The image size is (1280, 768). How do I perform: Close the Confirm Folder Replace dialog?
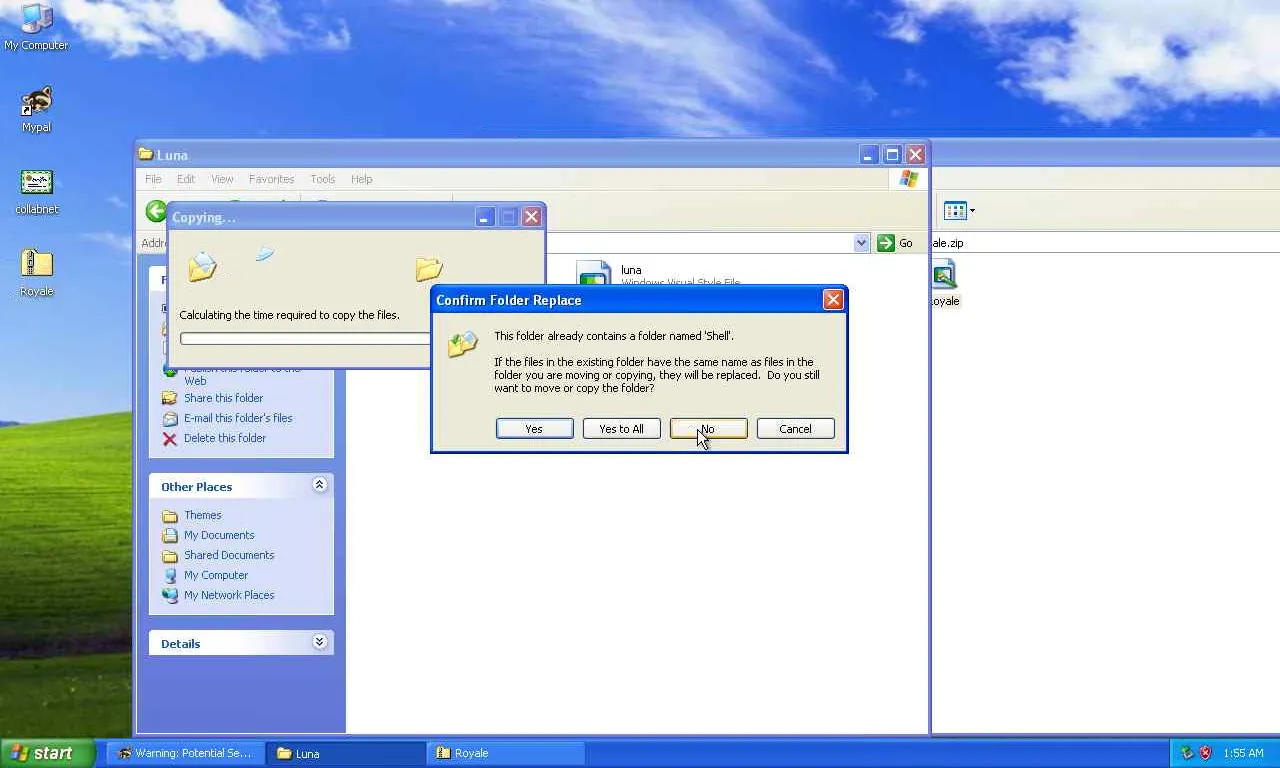click(833, 300)
